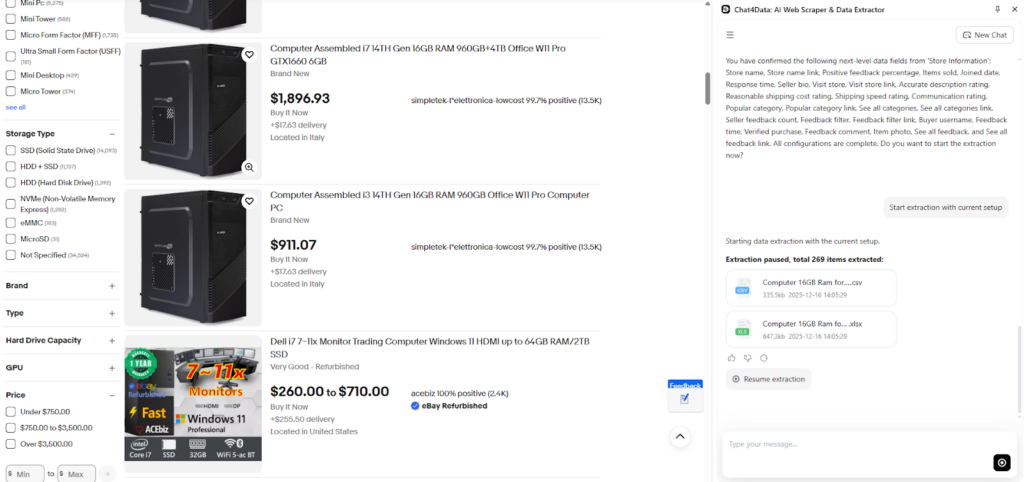
Task: Enable HDD (Hard Disk Drive) filter
Action: click(x=10, y=183)
